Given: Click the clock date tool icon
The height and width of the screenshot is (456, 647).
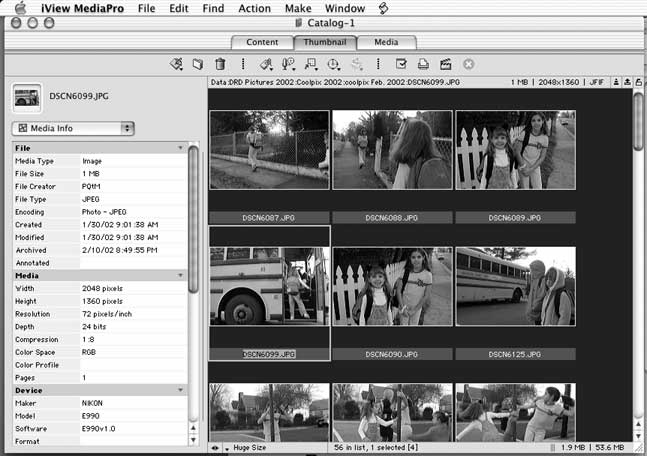Looking at the screenshot, I should click(333, 64).
